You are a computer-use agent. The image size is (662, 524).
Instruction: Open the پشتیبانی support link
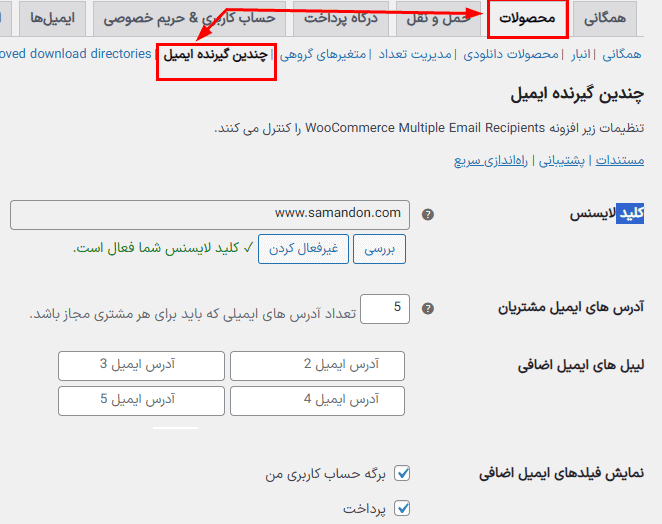[562, 160]
